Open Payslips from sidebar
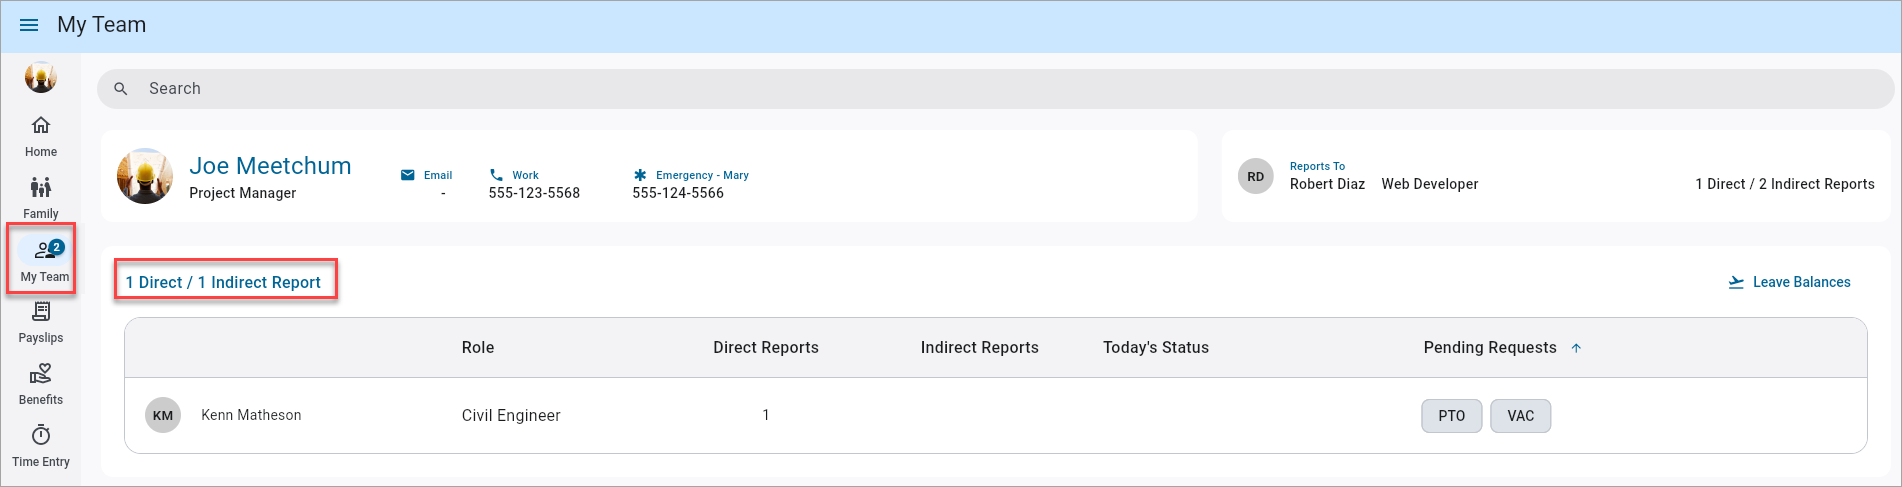The width and height of the screenshot is (1902, 487). pyautogui.click(x=41, y=322)
